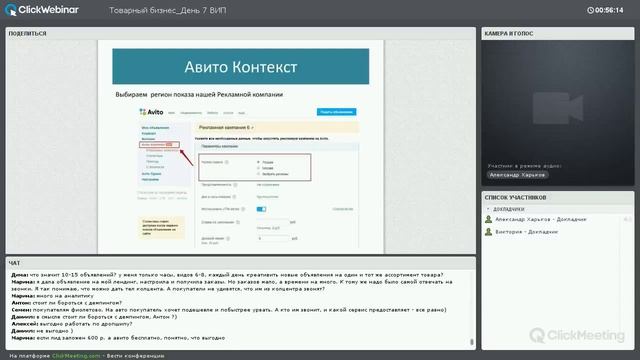Click Даниил's reply «не выгодно )»

click(x=42, y=331)
